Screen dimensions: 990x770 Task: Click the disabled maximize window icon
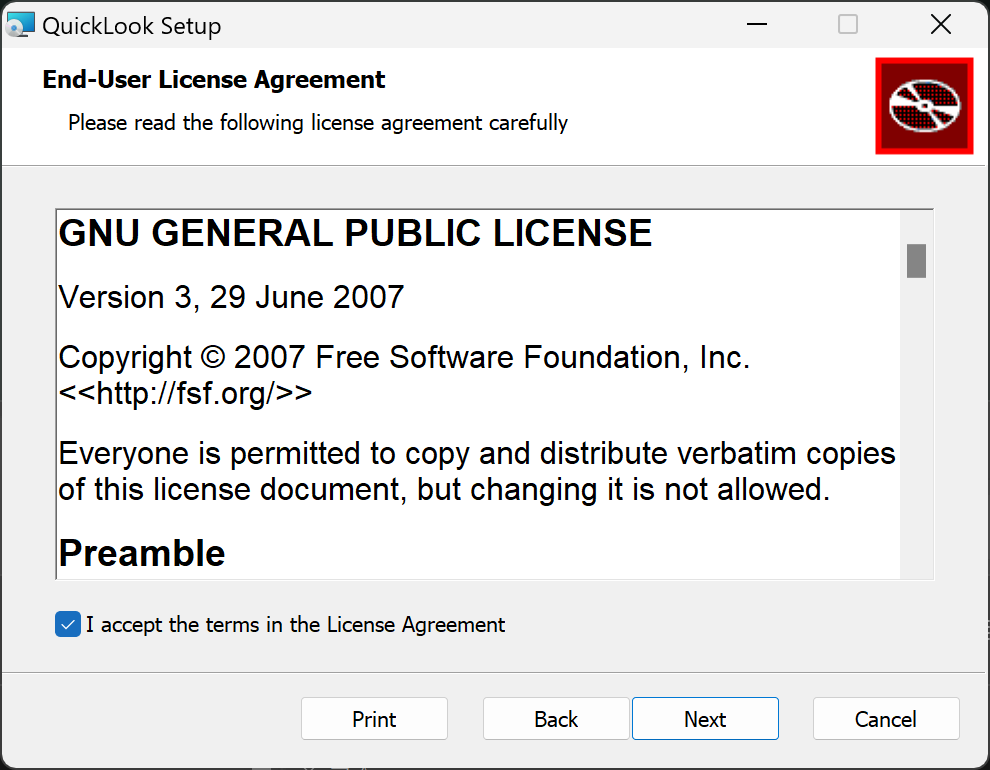click(x=847, y=25)
